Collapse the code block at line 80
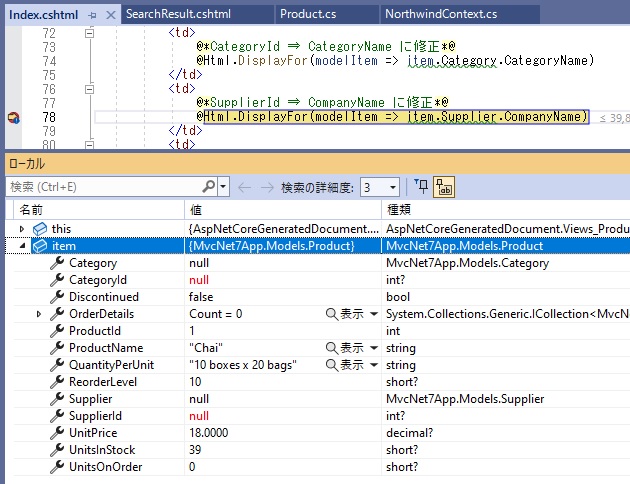This screenshot has height=484, width=630. (x=90, y=145)
